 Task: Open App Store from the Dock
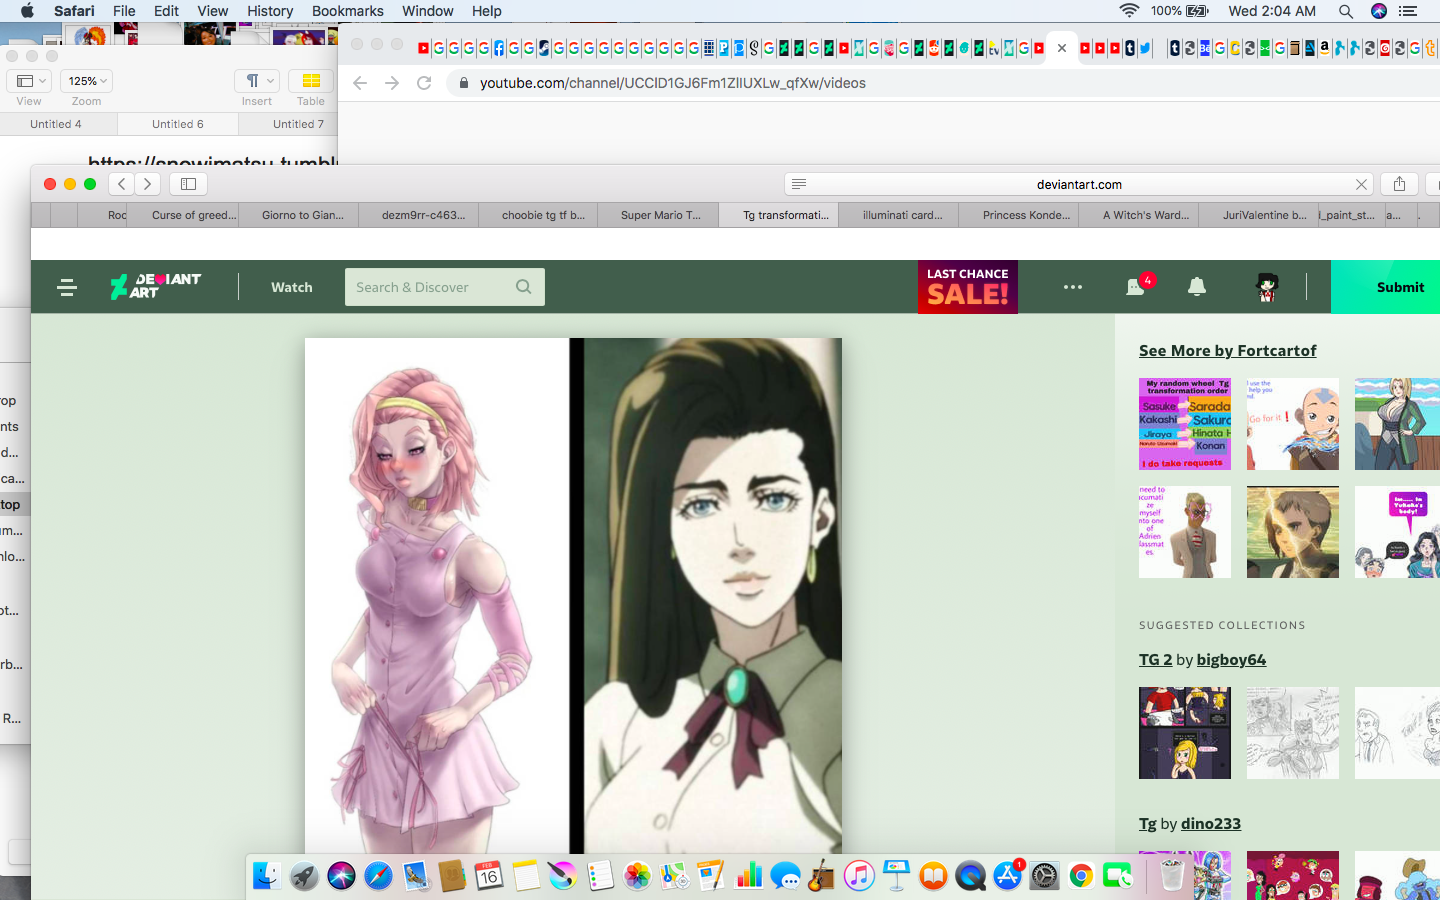pos(1007,876)
